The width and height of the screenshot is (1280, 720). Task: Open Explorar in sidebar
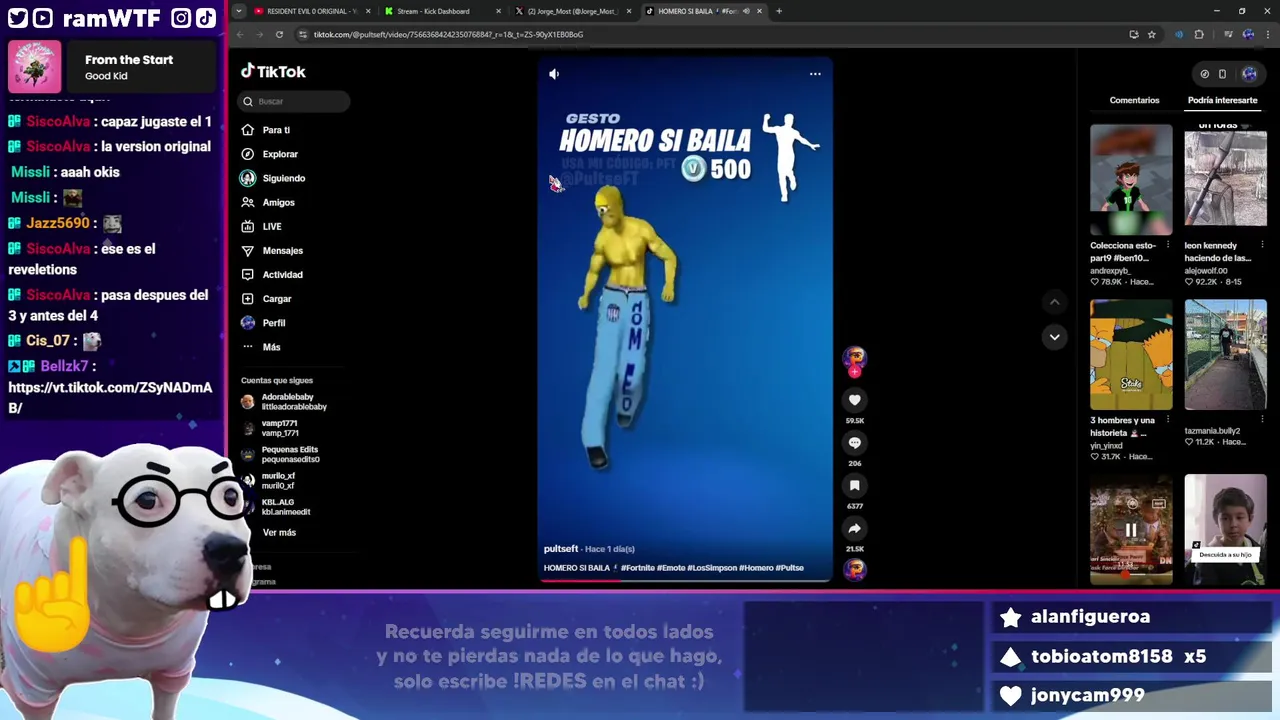tap(270, 154)
